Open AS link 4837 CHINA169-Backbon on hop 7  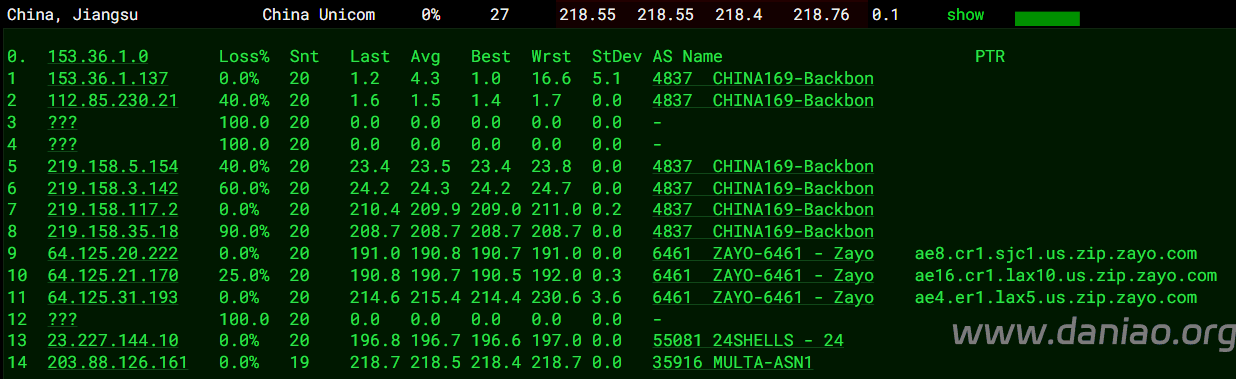click(x=763, y=210)
